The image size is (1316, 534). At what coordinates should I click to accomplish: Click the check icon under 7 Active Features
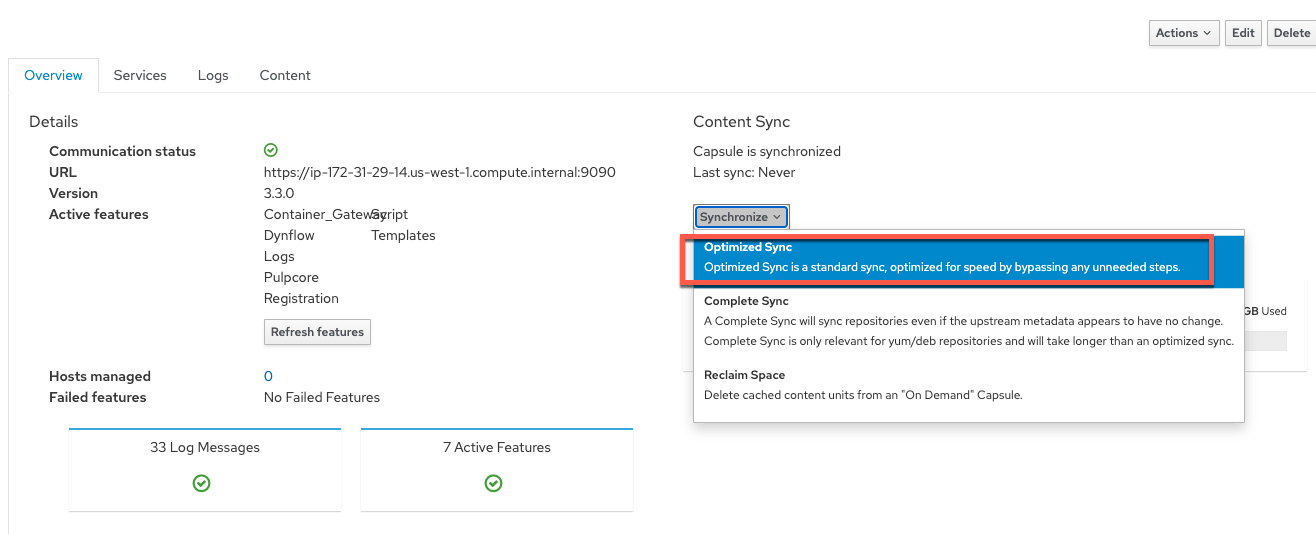493,483
